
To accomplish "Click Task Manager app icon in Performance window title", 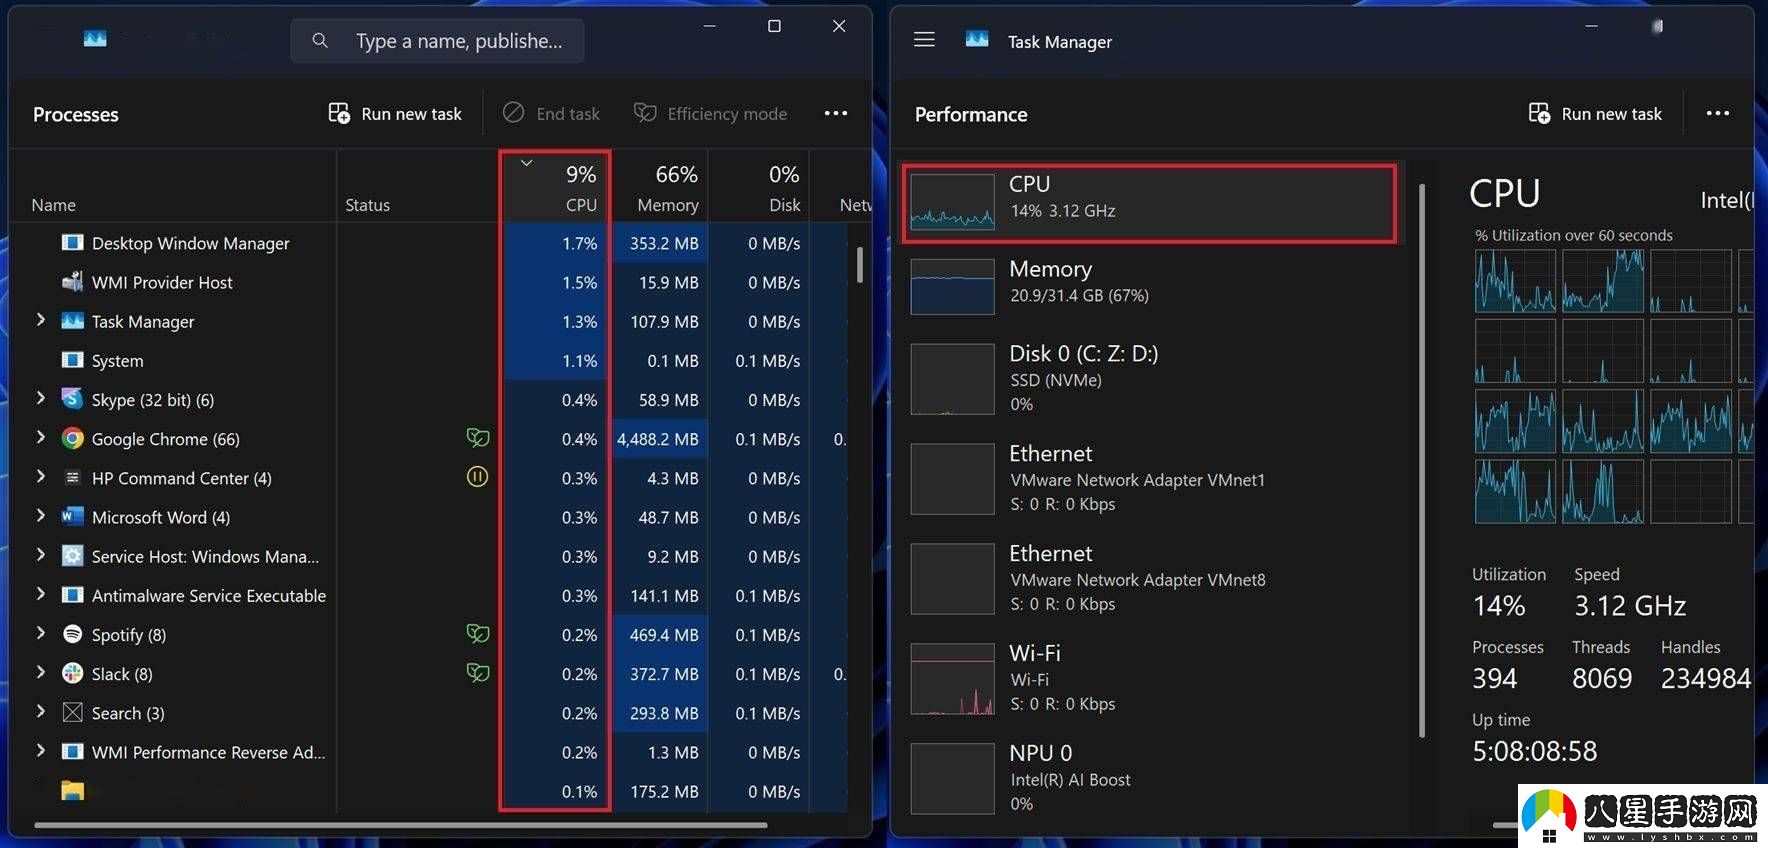I will (977, 40).
